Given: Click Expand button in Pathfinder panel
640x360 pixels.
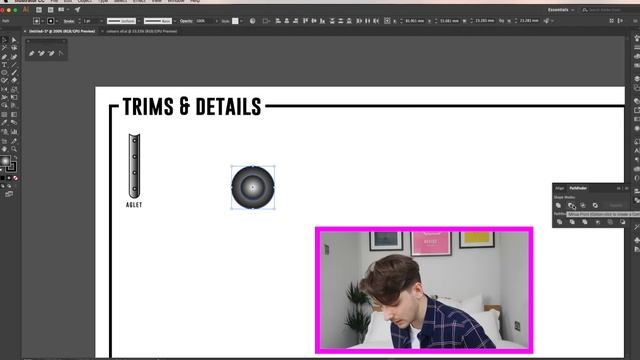Looking at the screenshot, I should (616, 205).
